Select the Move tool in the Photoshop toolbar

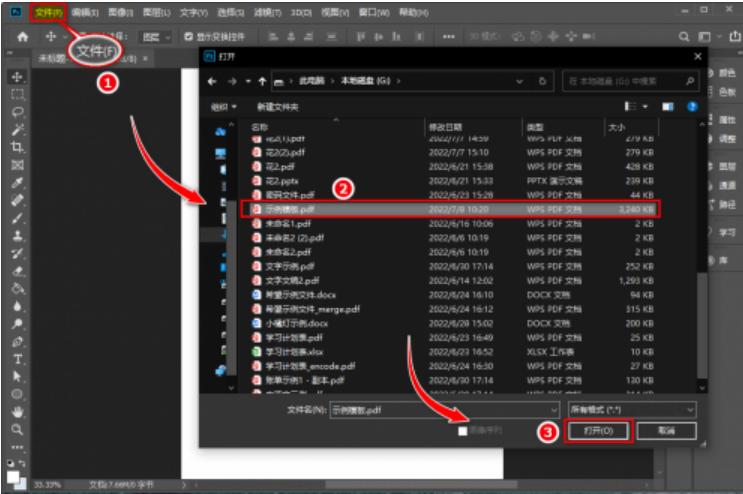[17, 77]
